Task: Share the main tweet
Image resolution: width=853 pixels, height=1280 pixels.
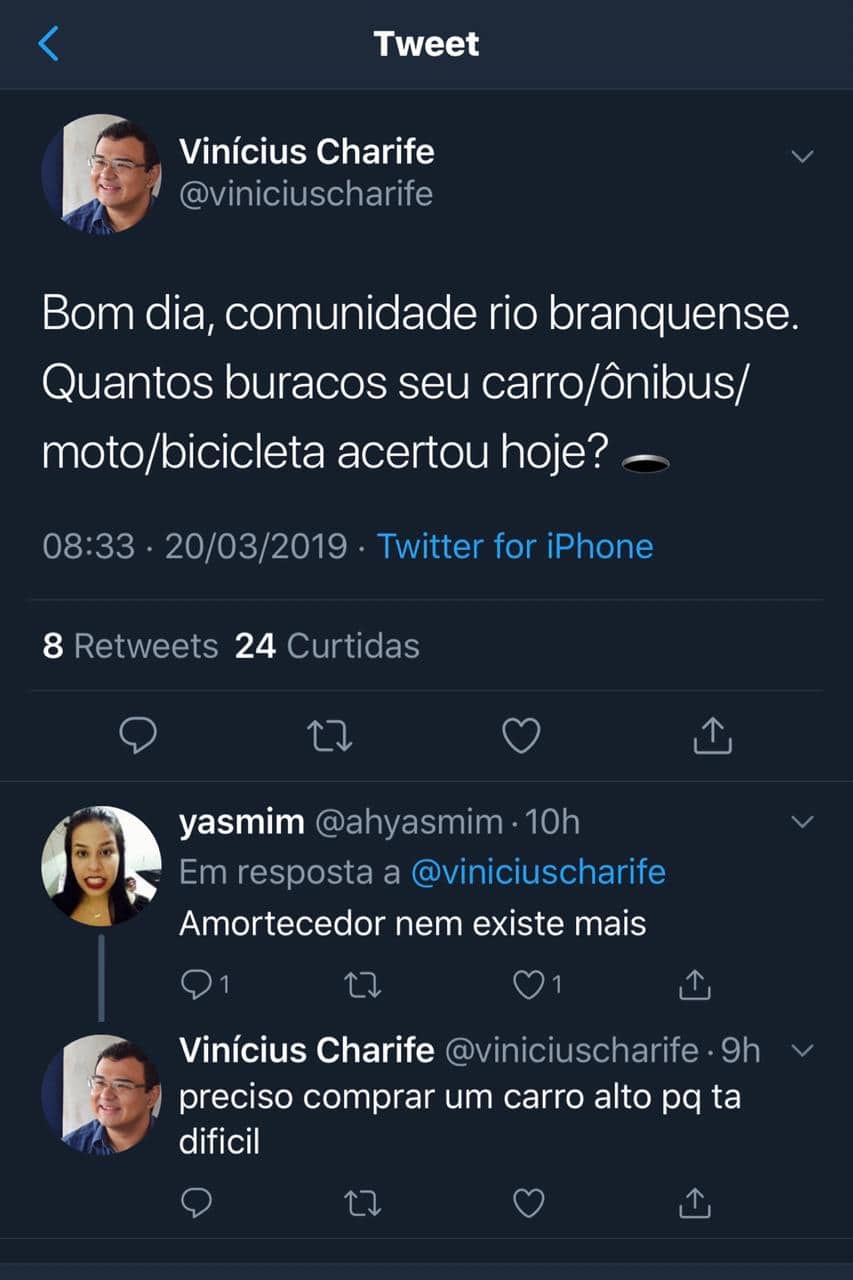Action: [712, 736]
